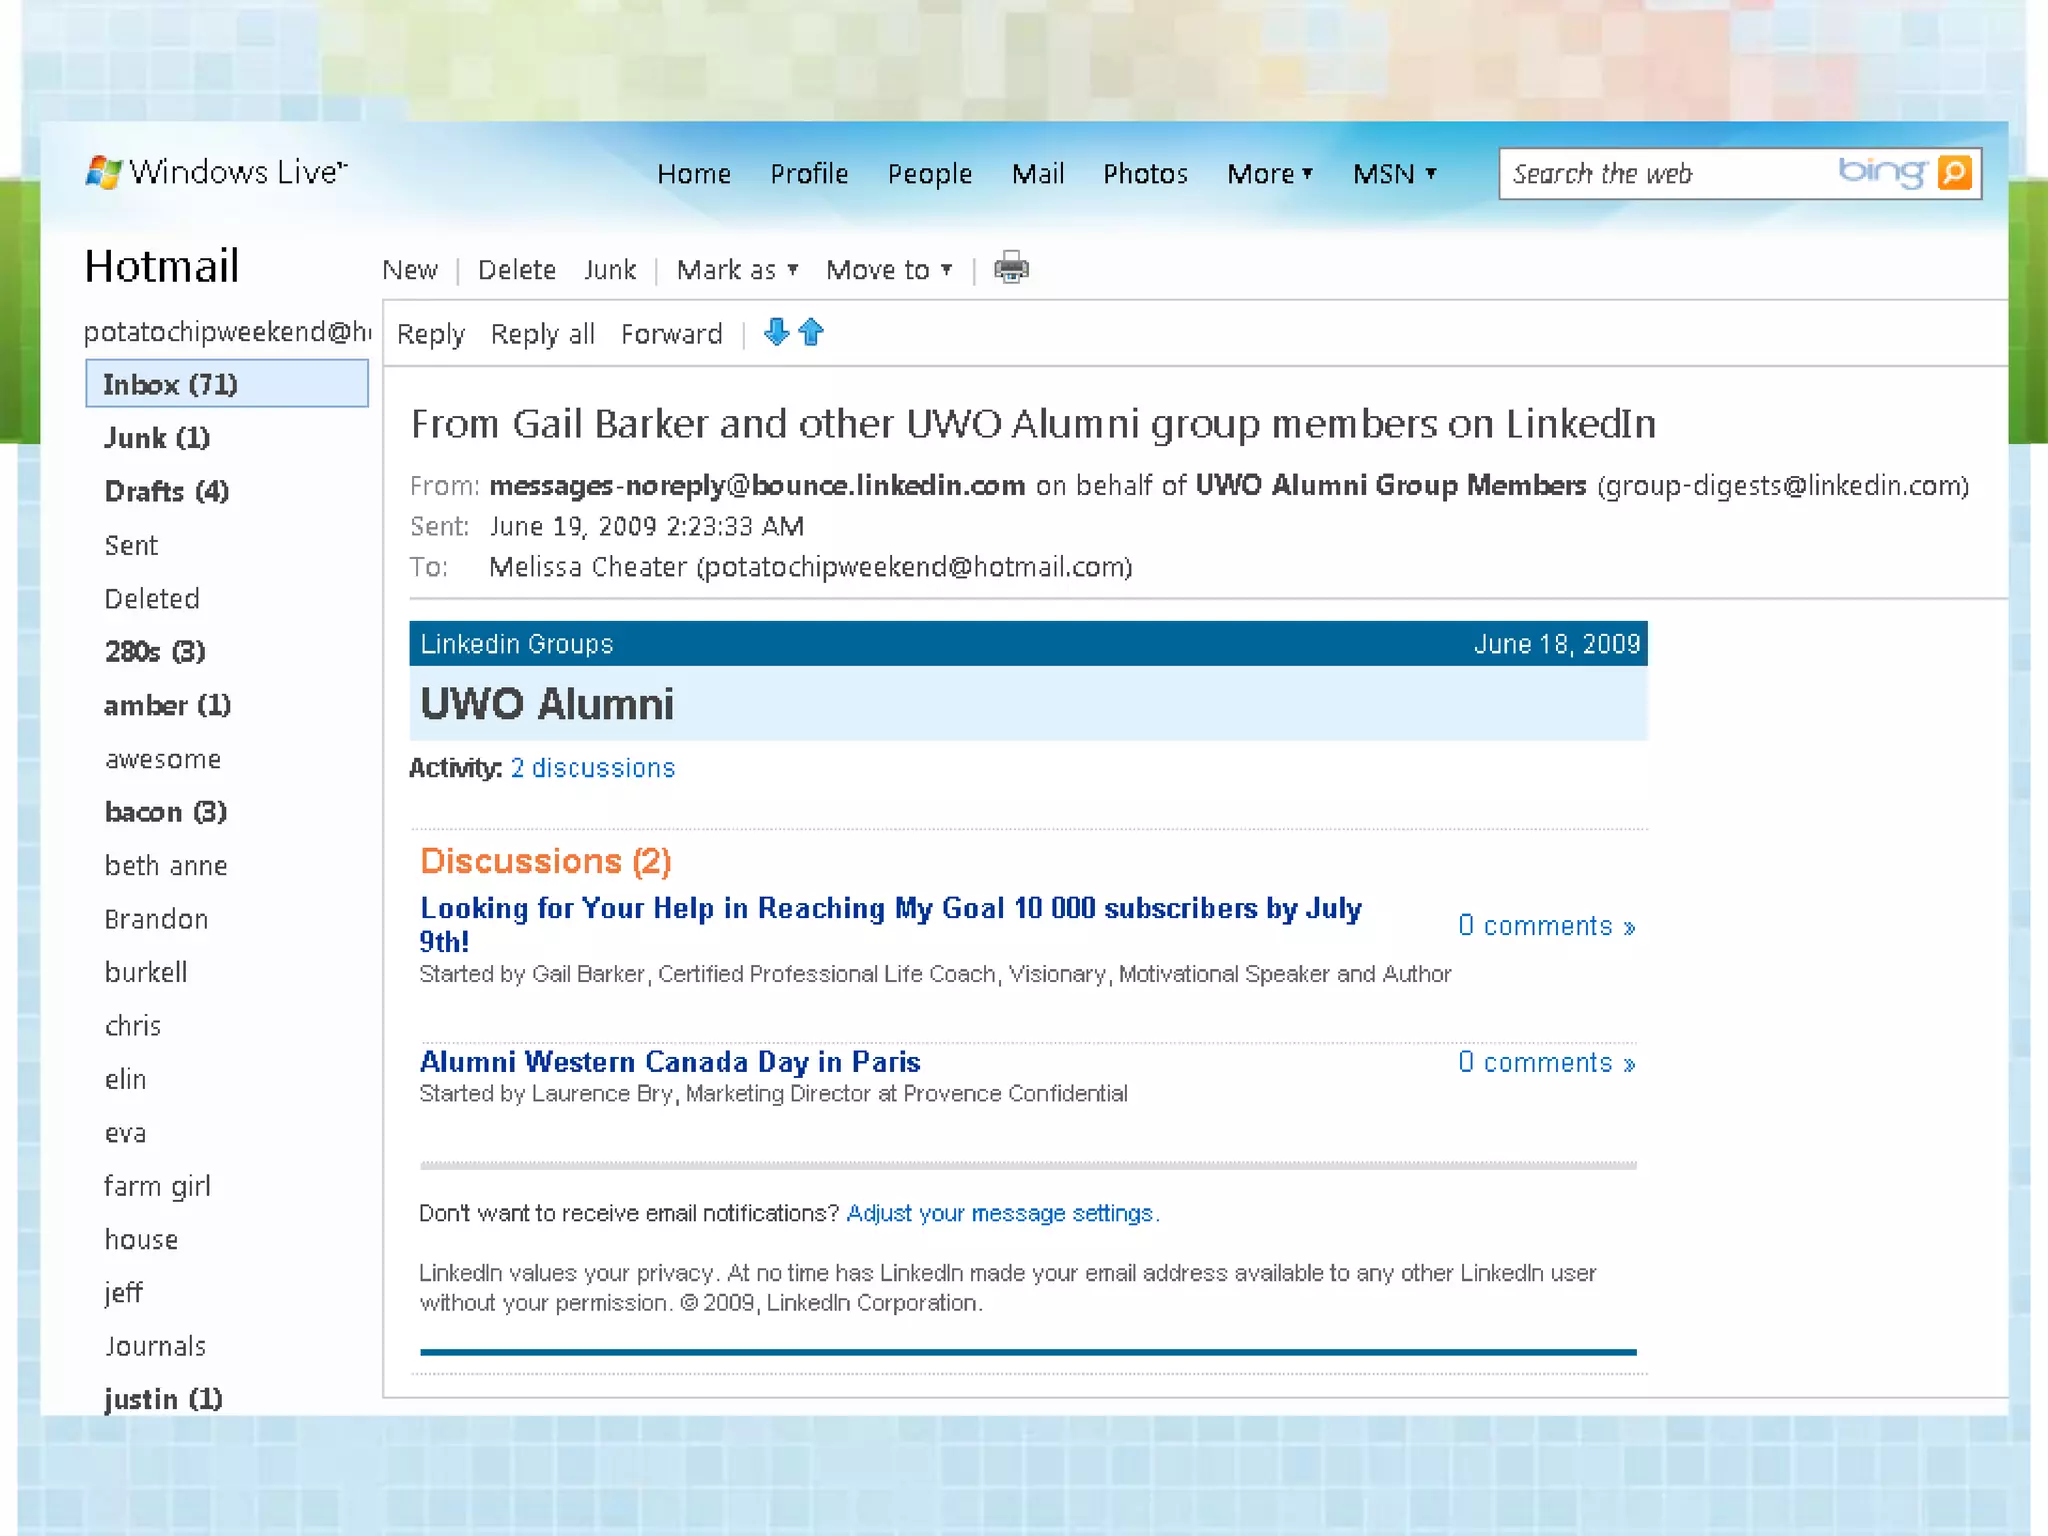Open the MSN dropdown menu
The image size is (2048, 1536).
(x=1394, y=174)
